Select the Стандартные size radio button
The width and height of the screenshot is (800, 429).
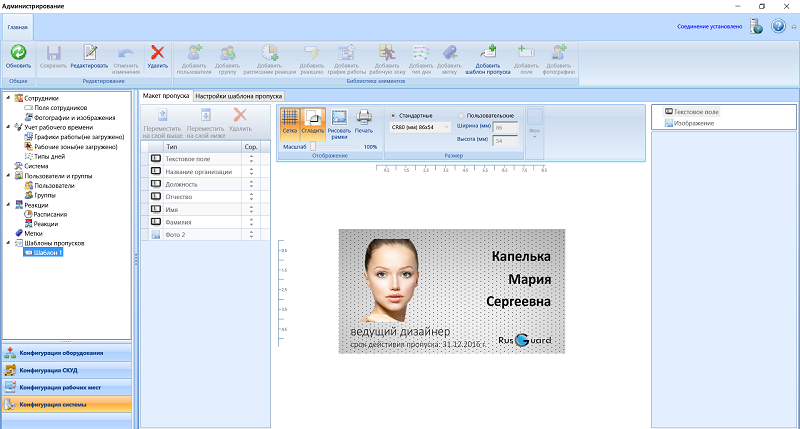click(x=393, y=115)
